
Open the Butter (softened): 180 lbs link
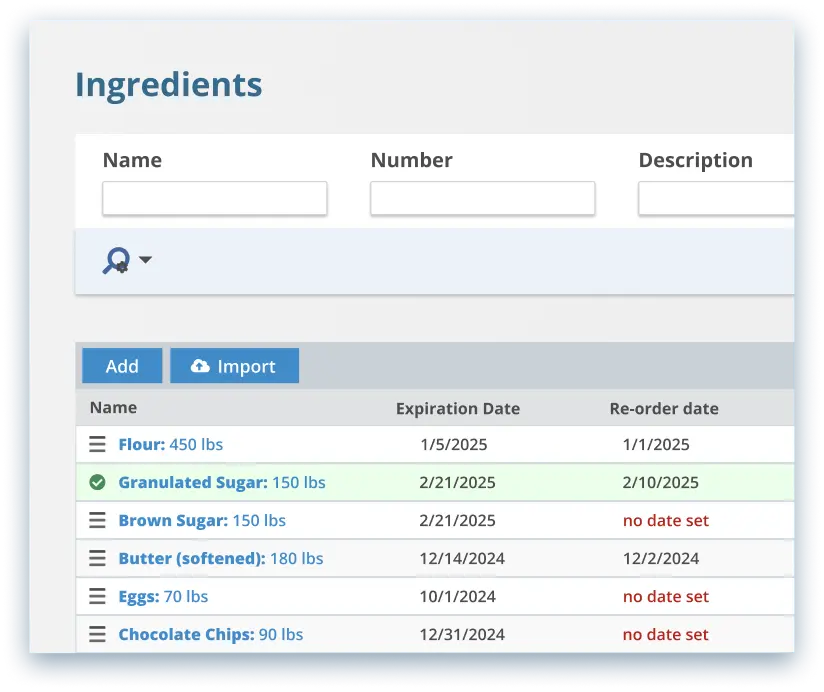tap(221, 558)
